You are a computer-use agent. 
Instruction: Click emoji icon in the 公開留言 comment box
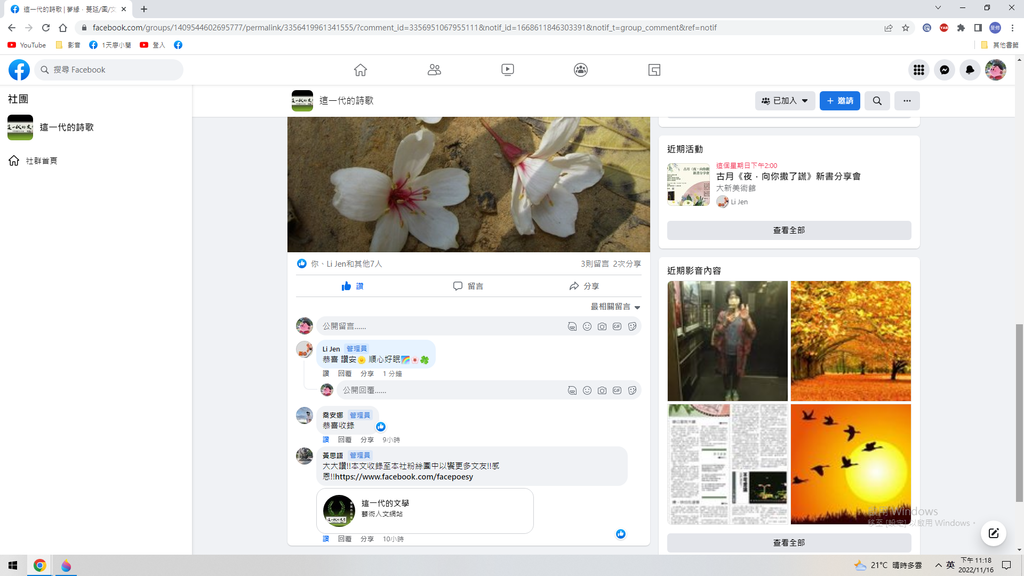point(587,326)
